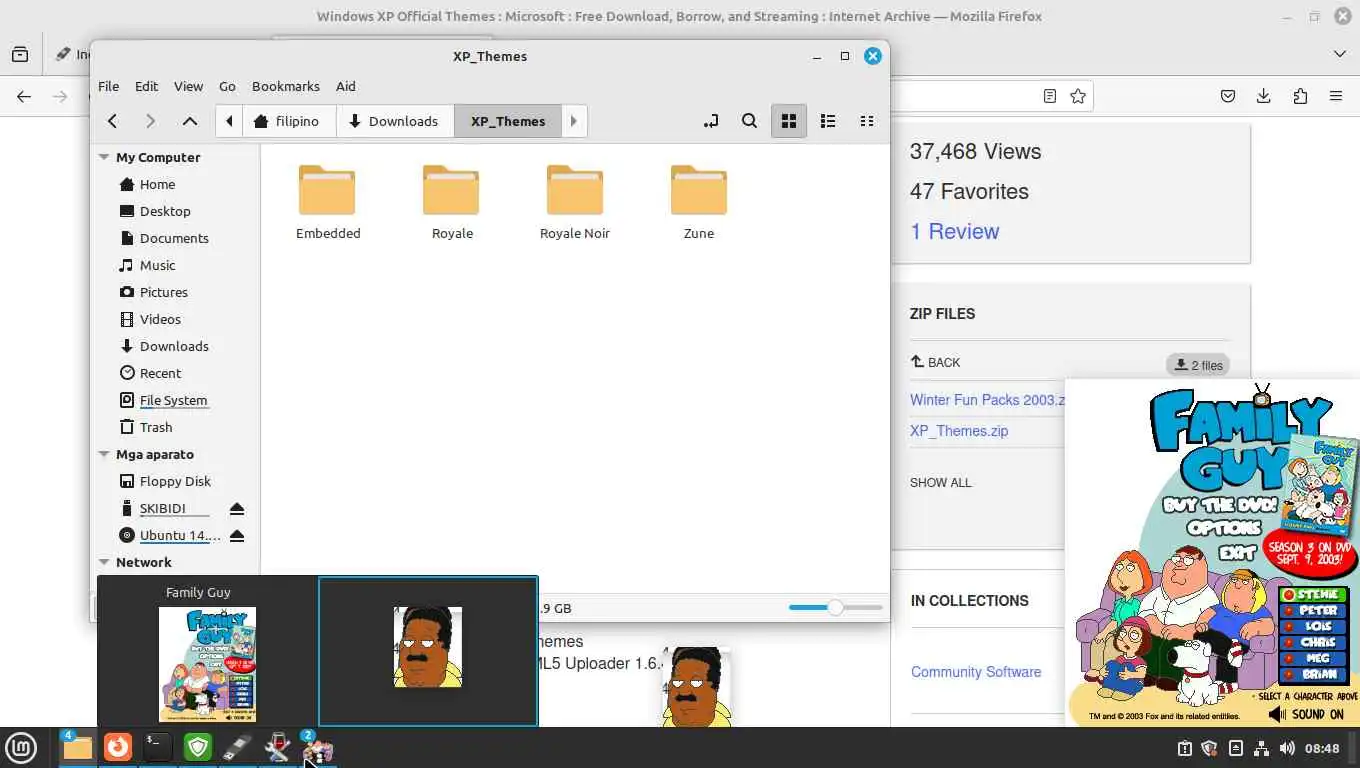Open the Bookmarks menu
Image resolution: width=1360 pixels, height=768 pixels.
[x=286, y=86]
